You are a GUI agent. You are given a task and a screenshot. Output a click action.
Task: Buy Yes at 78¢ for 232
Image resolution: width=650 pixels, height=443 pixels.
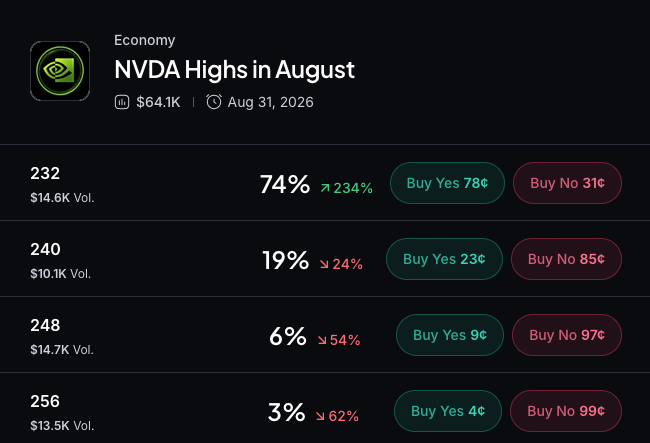(x=447, y=183)
